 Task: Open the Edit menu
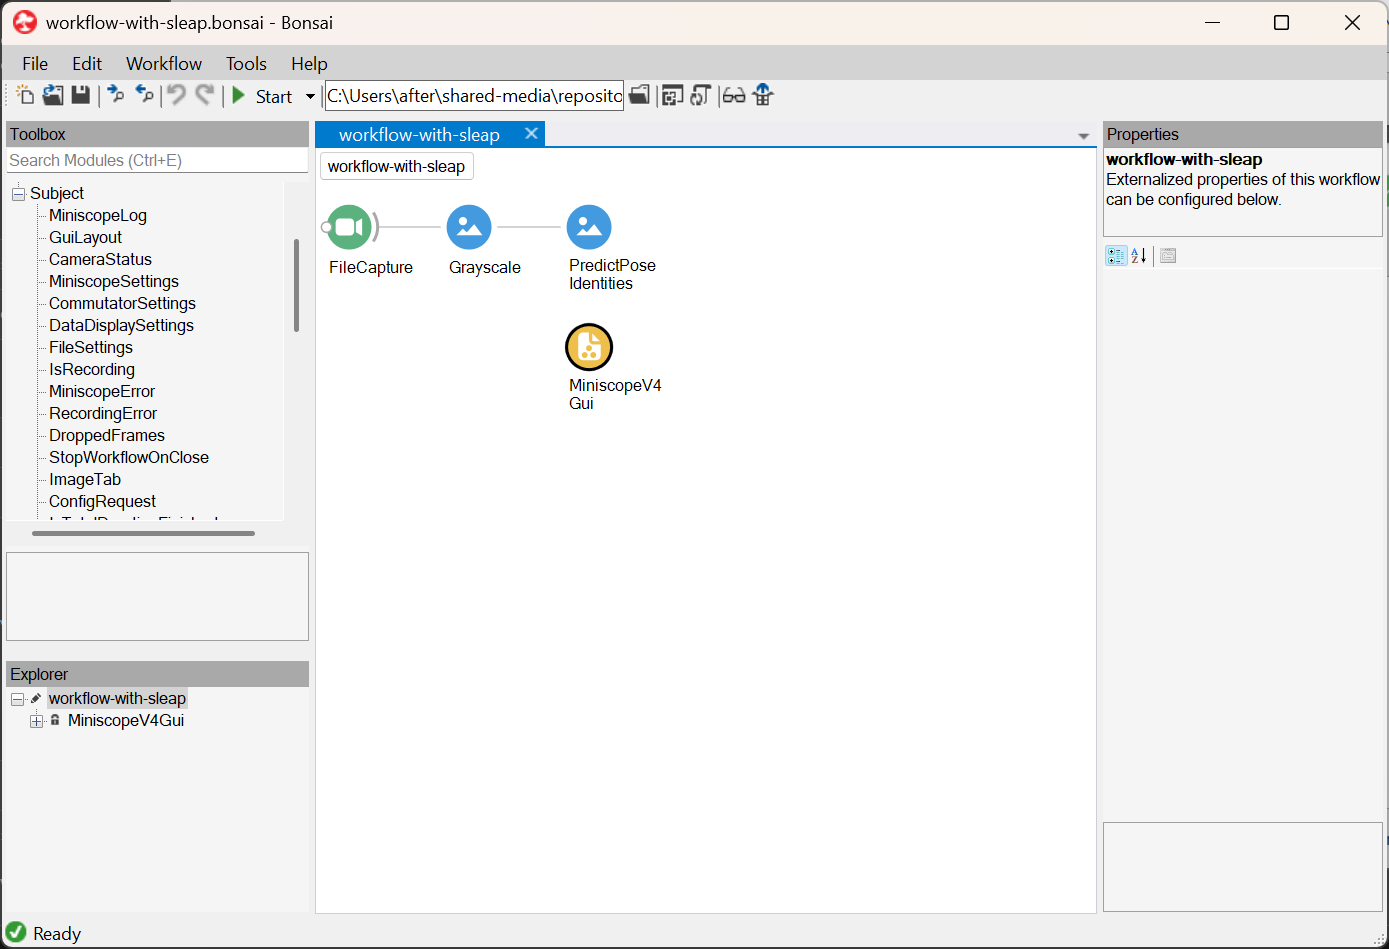(x=87, y=64)
